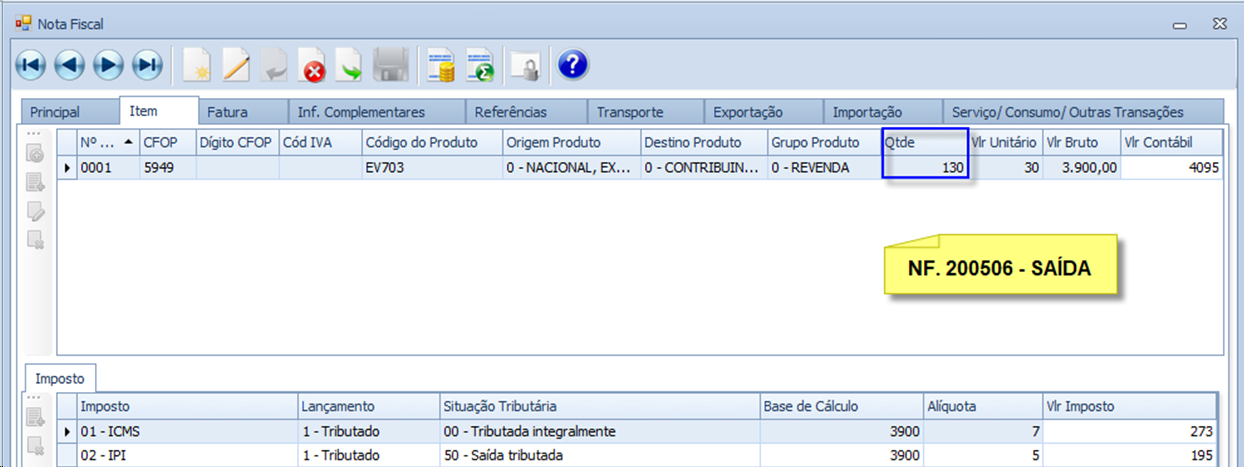Go to the next record
1244x467 pixels.
pyautogui.click(x=108, y=66)
